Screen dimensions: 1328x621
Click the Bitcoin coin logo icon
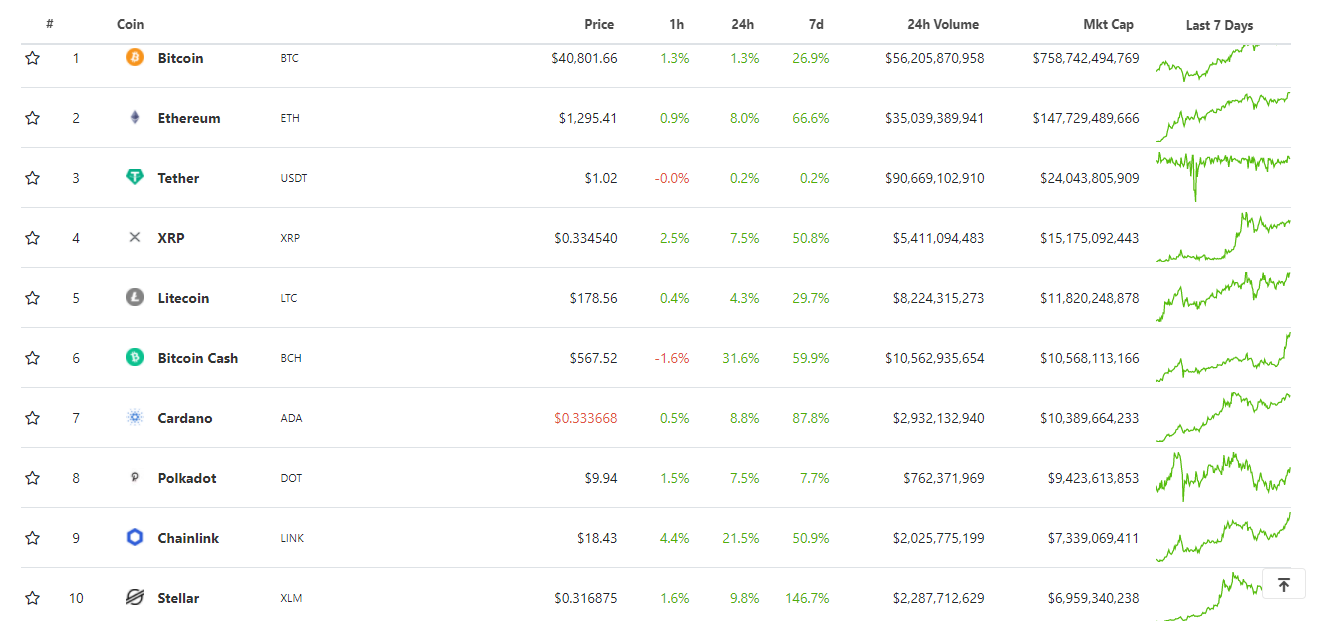pos(134,58)
